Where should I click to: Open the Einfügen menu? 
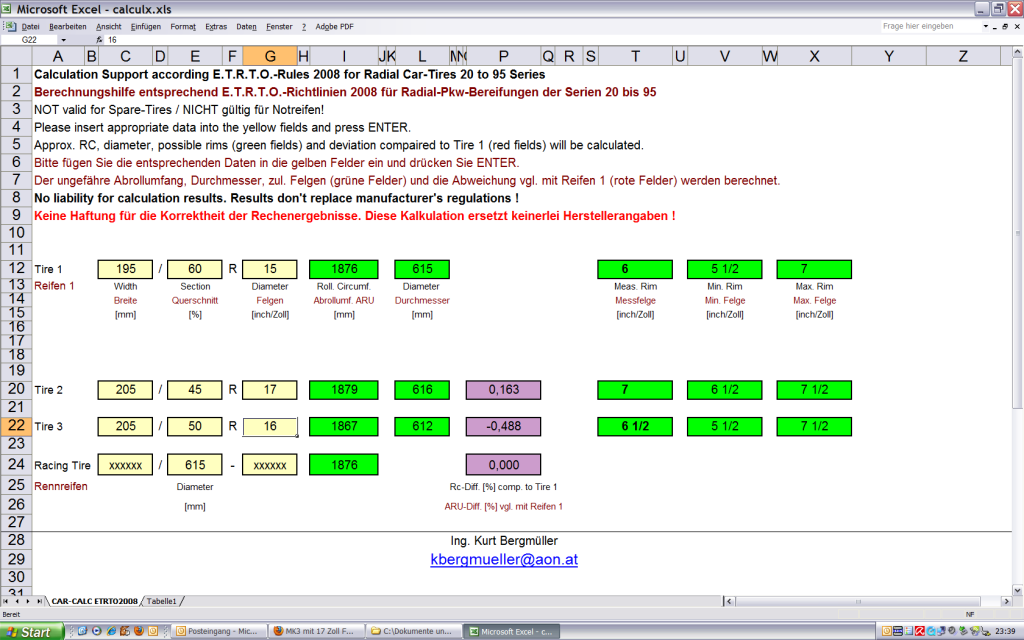point(146,26)
